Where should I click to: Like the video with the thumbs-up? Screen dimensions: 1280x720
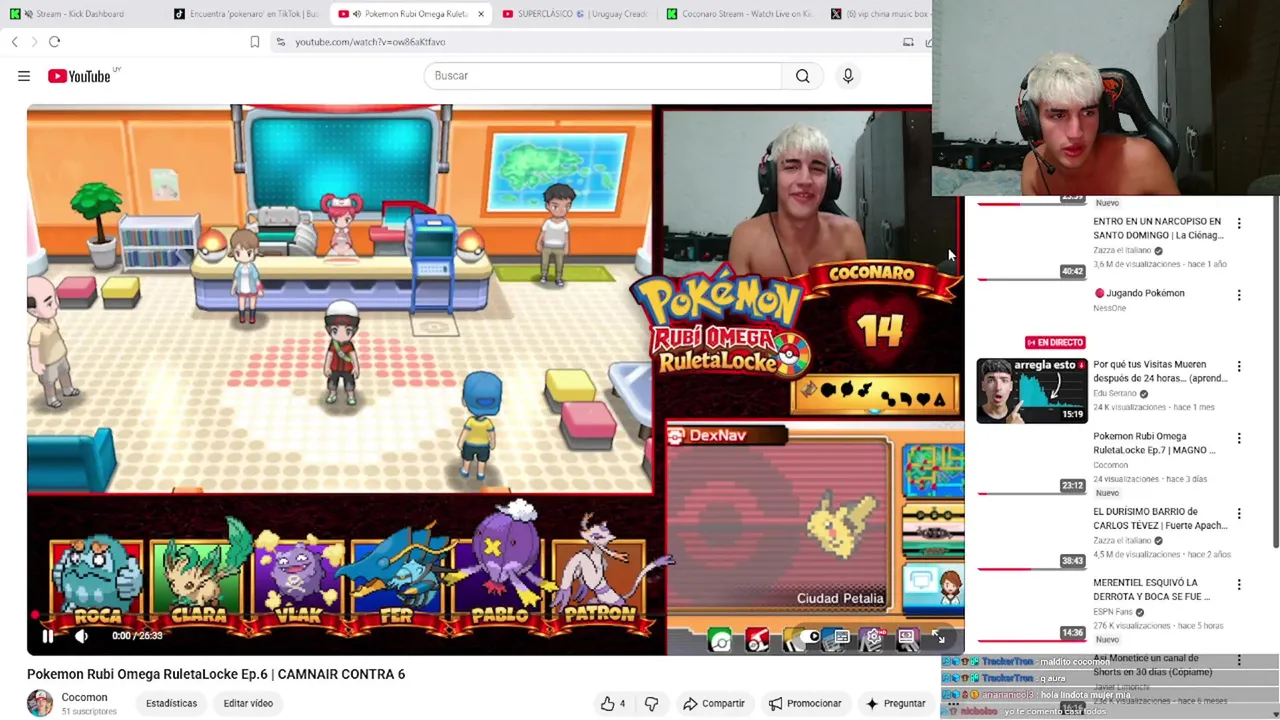613,703
